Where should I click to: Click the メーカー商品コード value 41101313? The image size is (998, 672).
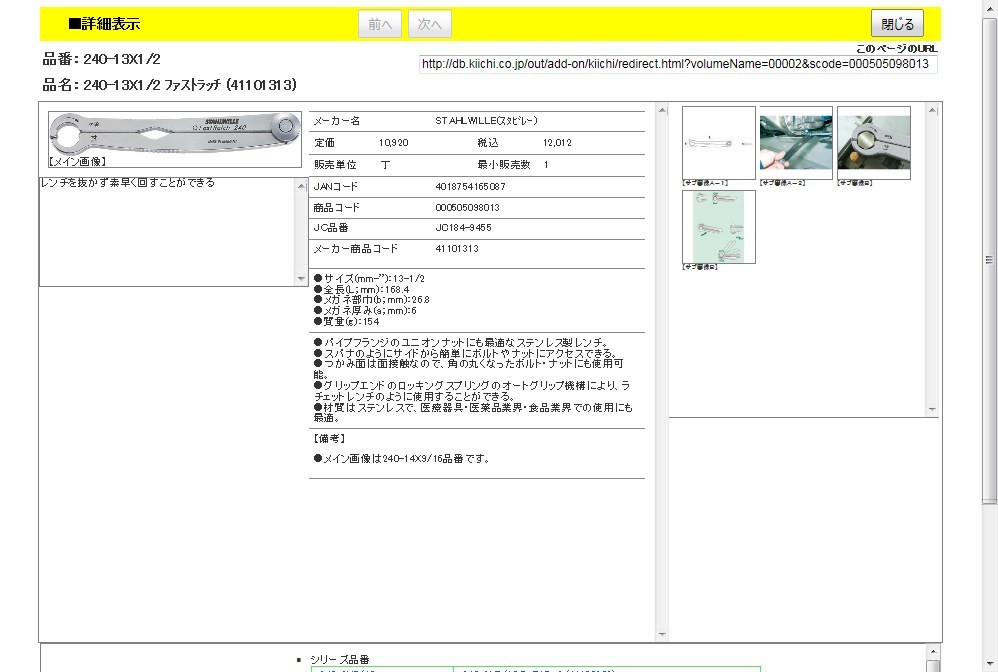click(x=457, y=249)
